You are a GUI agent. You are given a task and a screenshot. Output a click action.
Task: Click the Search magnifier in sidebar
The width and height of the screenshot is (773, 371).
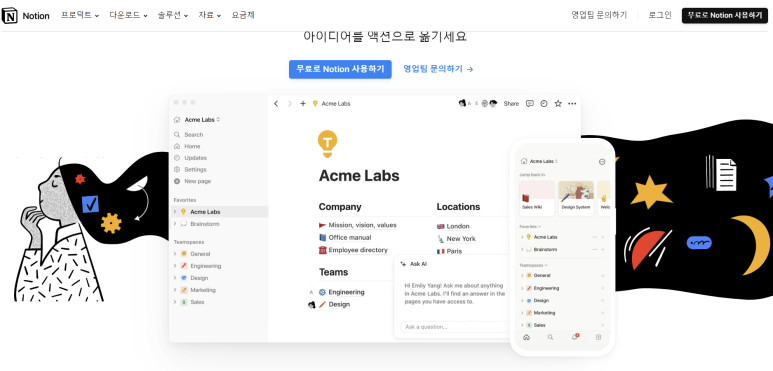pyautogui.click(x=177, y=135)
